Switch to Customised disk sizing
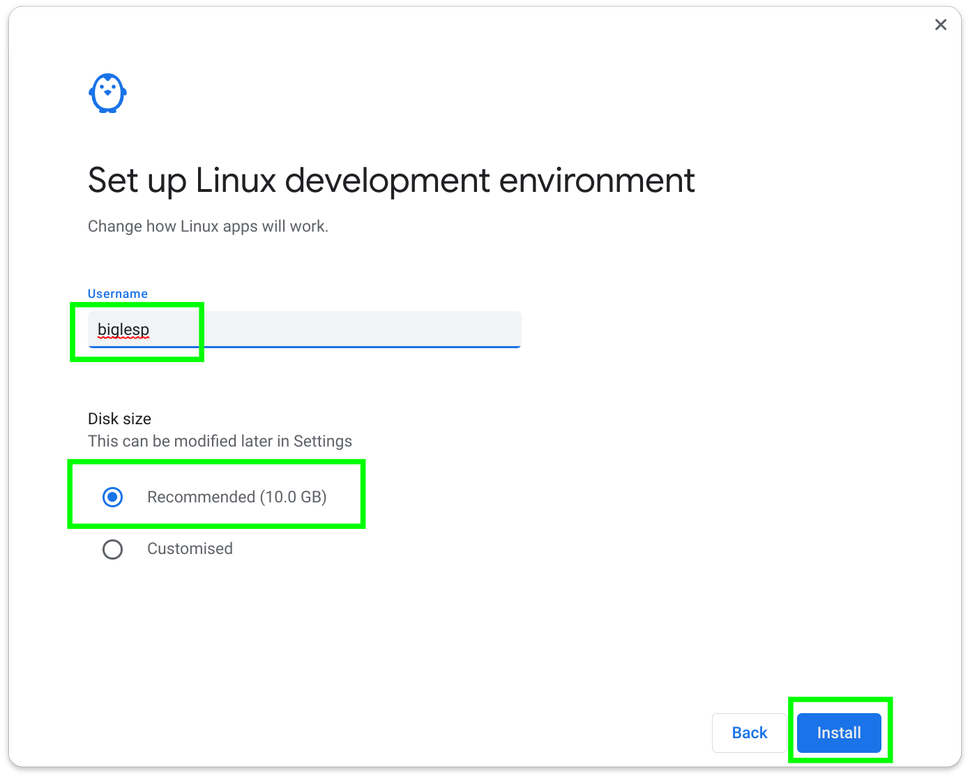The height and width of the screenshot is (778, 970). tap(113, 548)
